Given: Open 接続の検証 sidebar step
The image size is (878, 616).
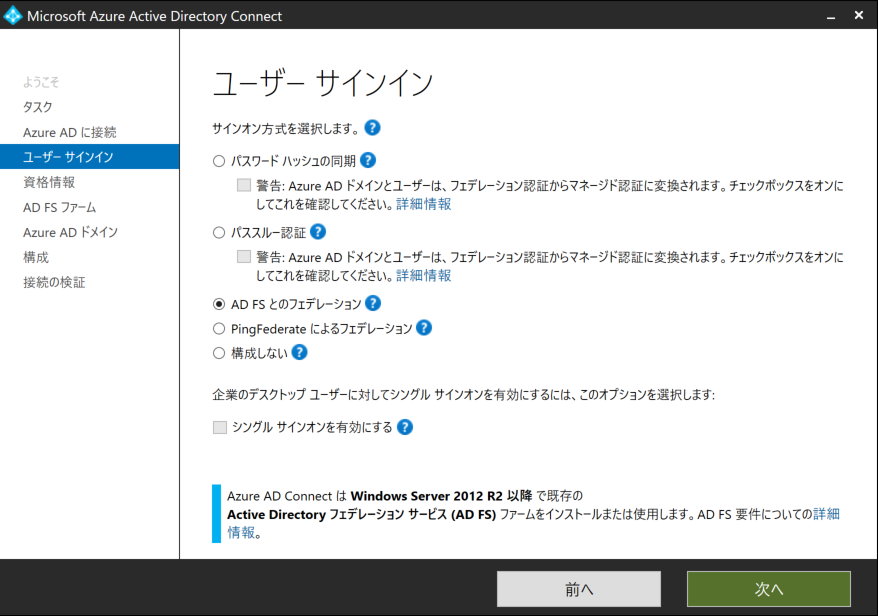Looking at the screenshot, I should pos(54,282).
